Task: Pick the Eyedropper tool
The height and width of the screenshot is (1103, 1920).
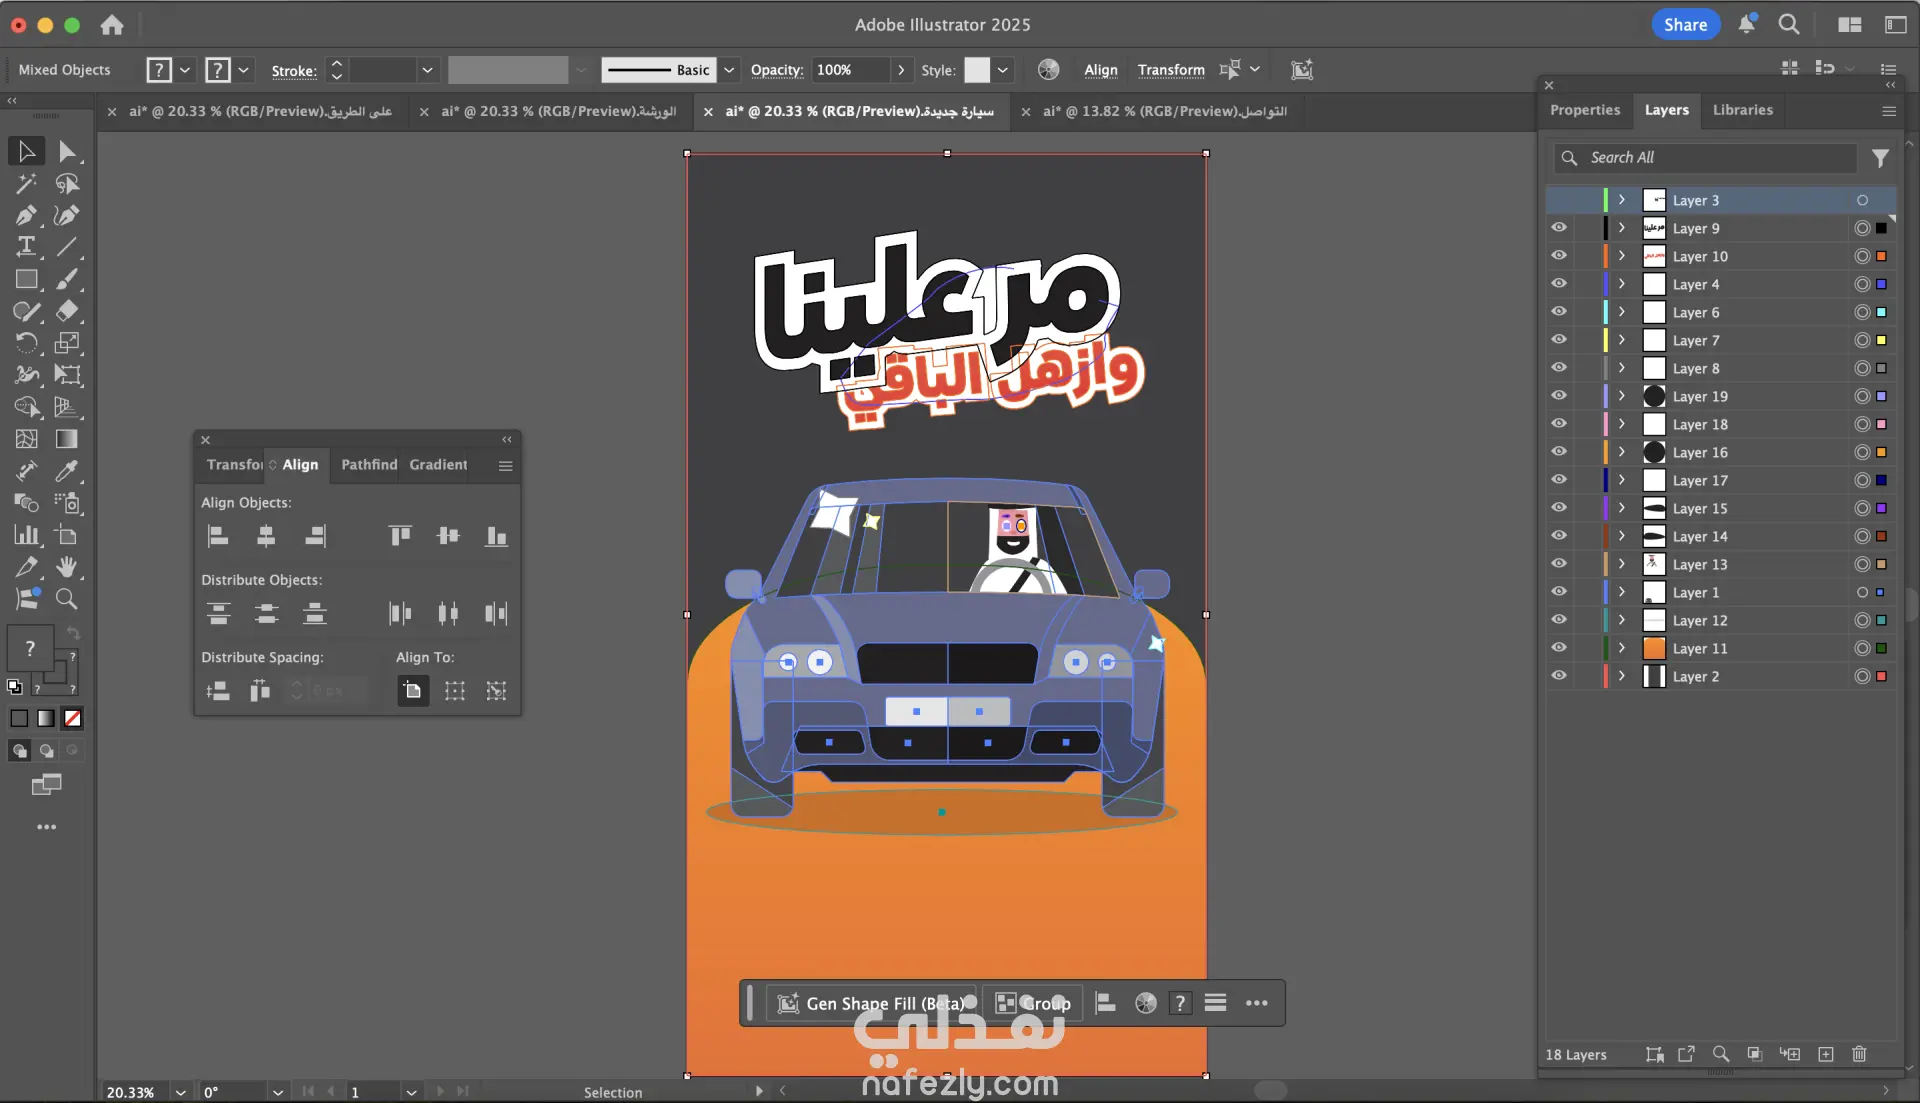Action: (67, 471)
